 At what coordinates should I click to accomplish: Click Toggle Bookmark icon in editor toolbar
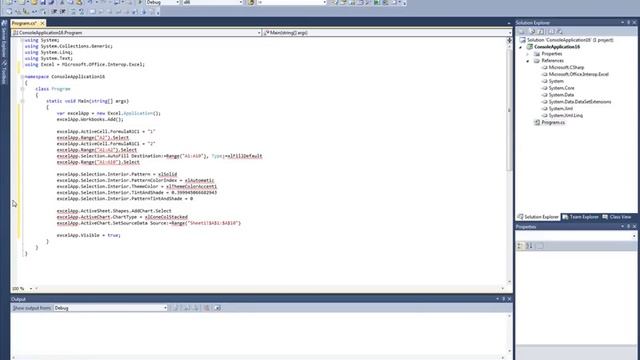[92, 12]
